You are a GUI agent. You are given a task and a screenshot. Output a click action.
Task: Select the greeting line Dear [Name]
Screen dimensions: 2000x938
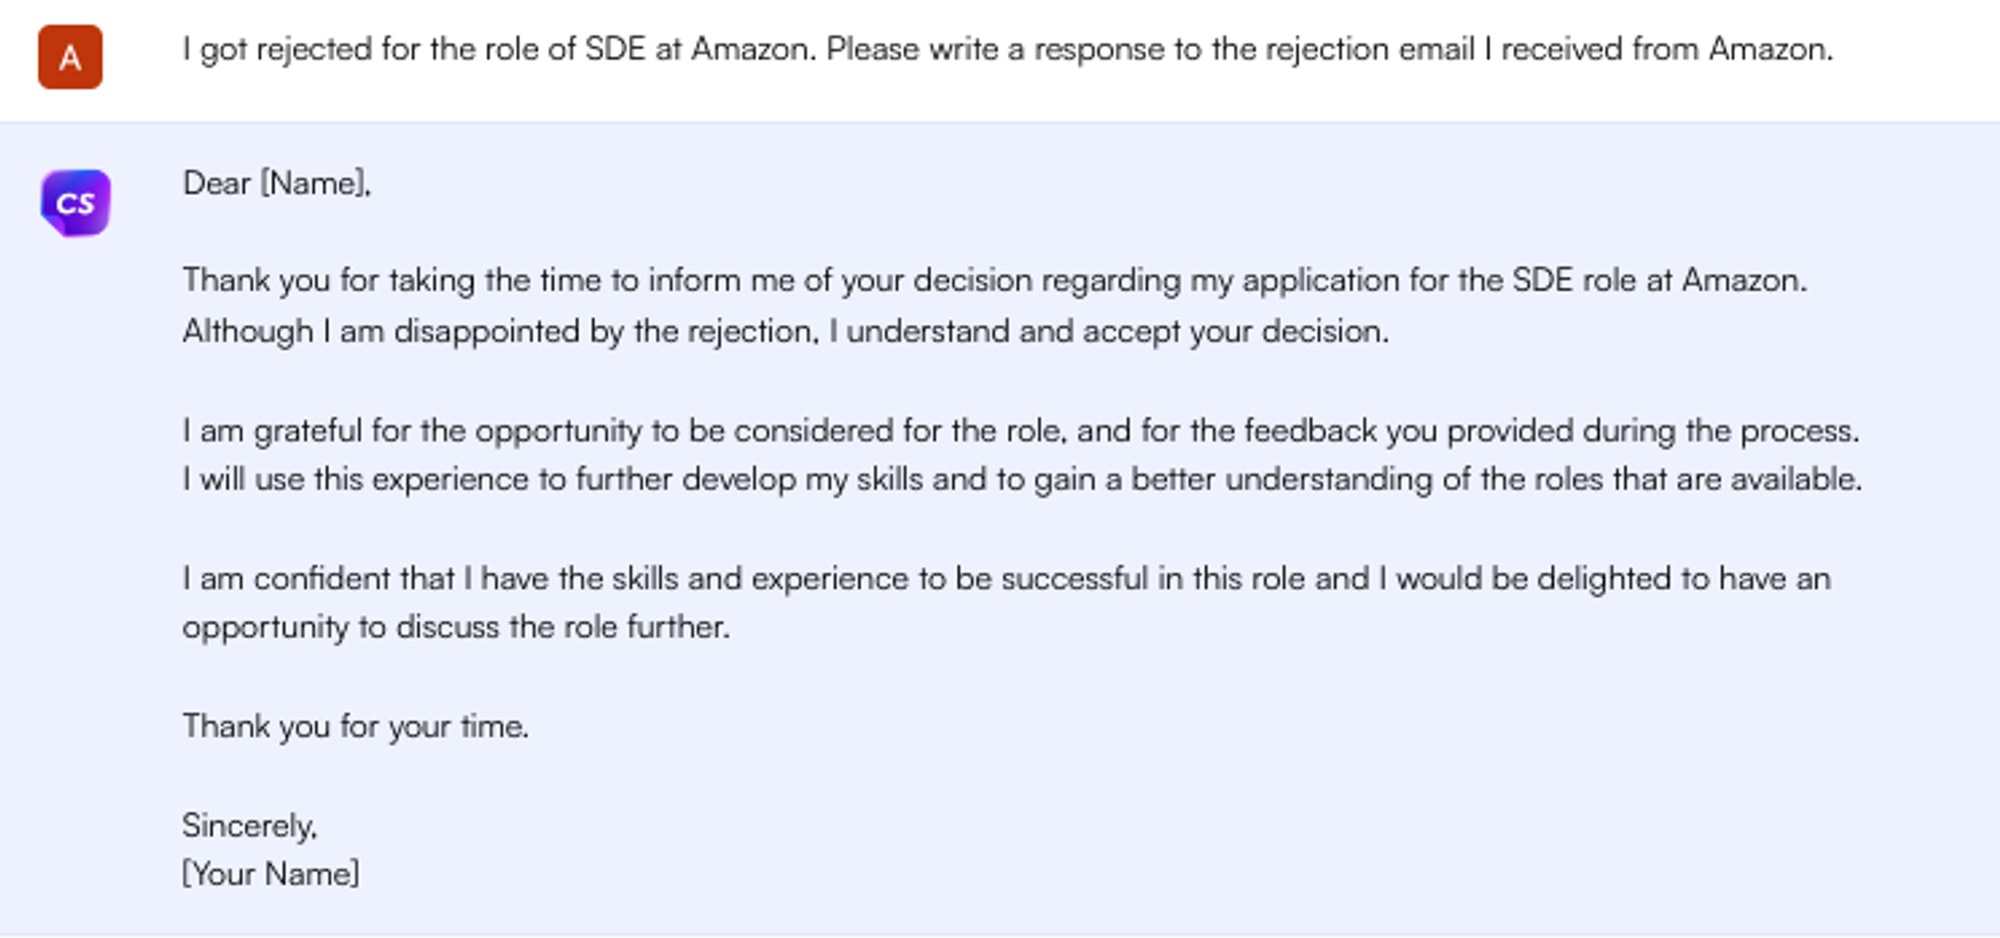click(276, 184)
